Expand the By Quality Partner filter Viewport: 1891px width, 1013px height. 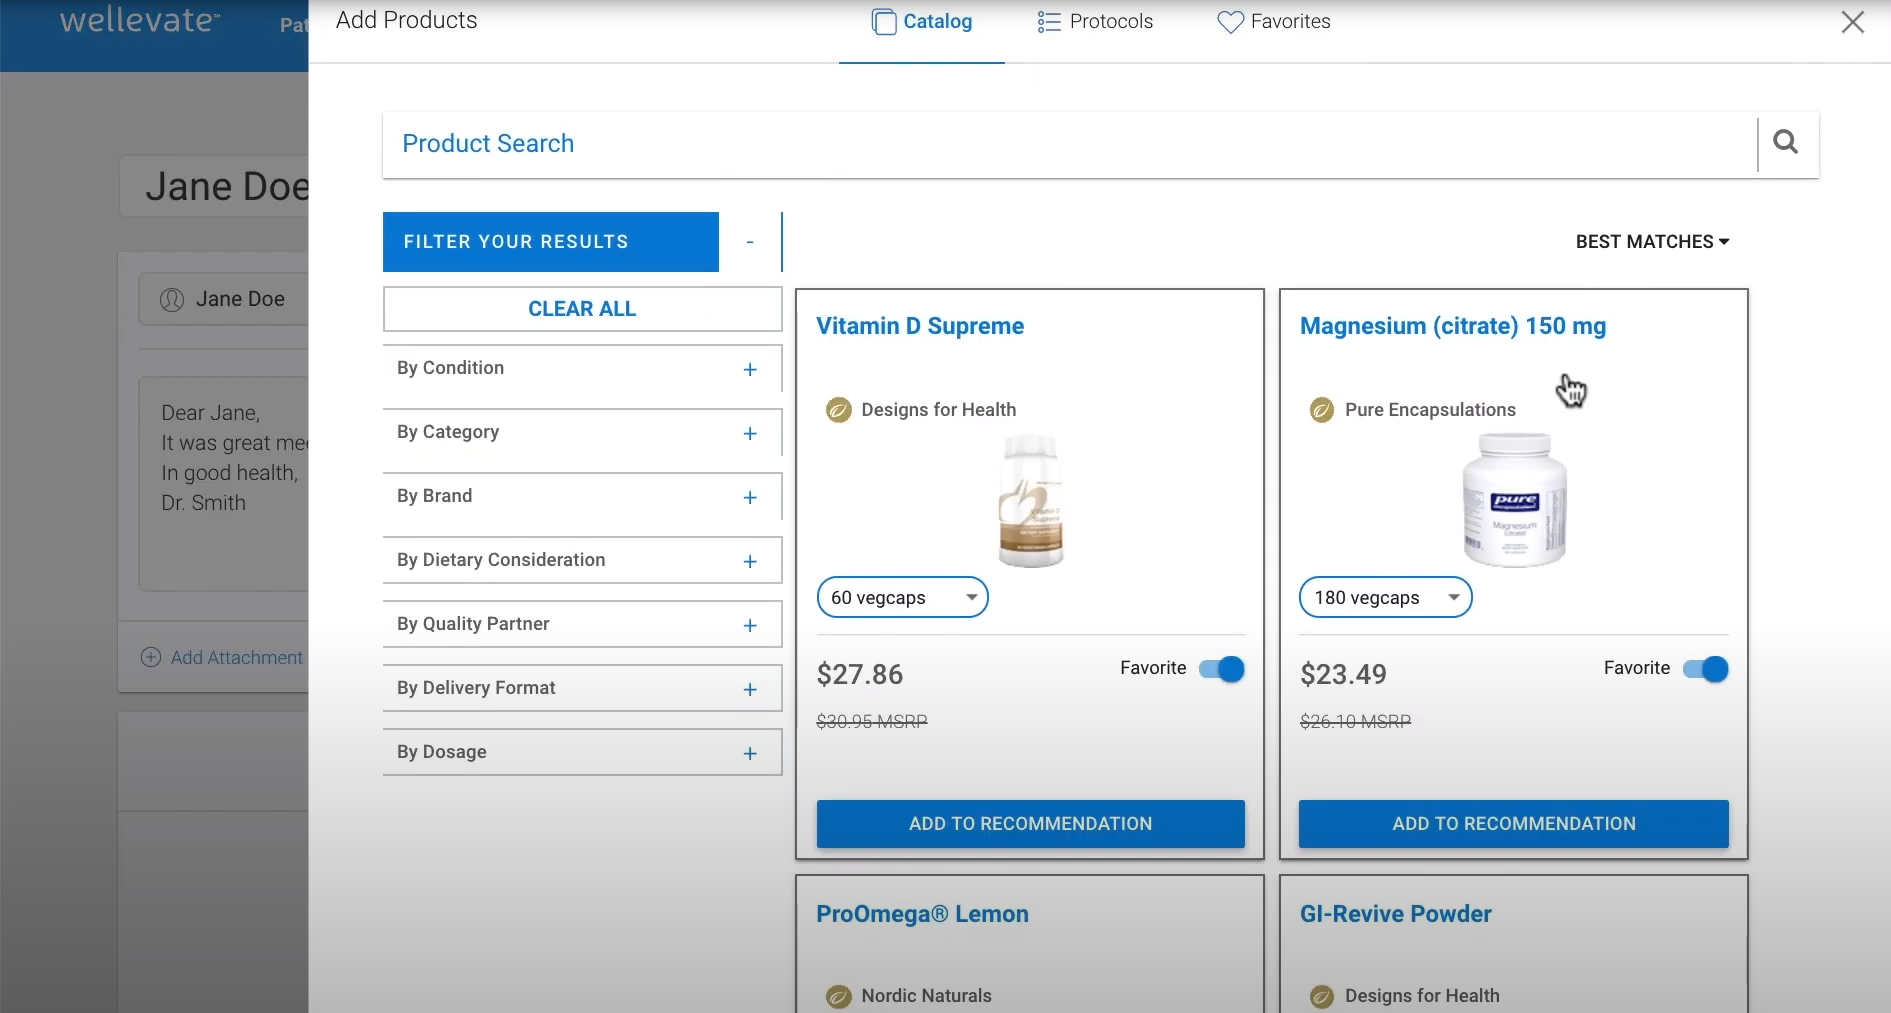pos(582,624)
